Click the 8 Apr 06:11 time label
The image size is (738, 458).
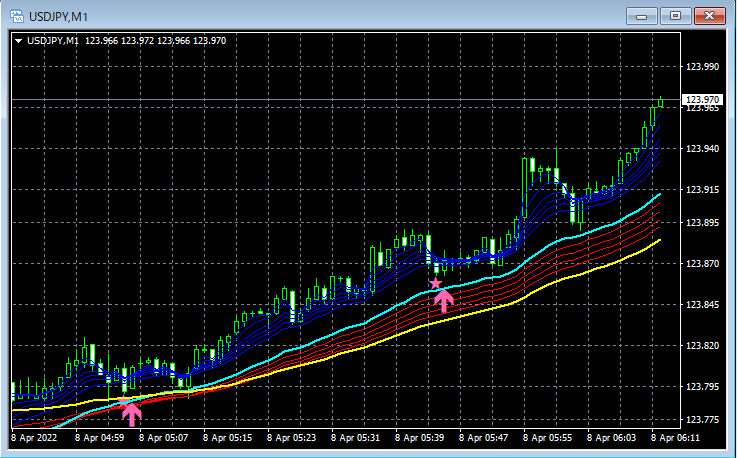pos(675,438)
